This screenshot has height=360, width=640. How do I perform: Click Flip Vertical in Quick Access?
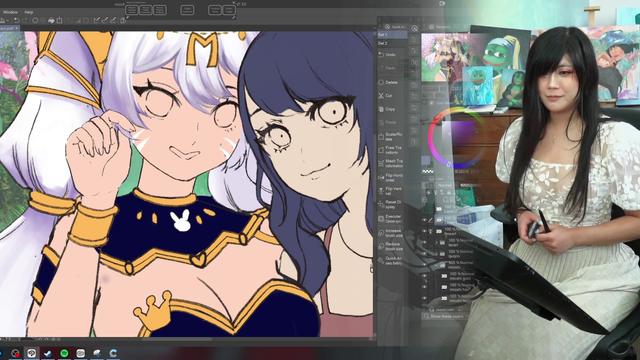(391, 191)
